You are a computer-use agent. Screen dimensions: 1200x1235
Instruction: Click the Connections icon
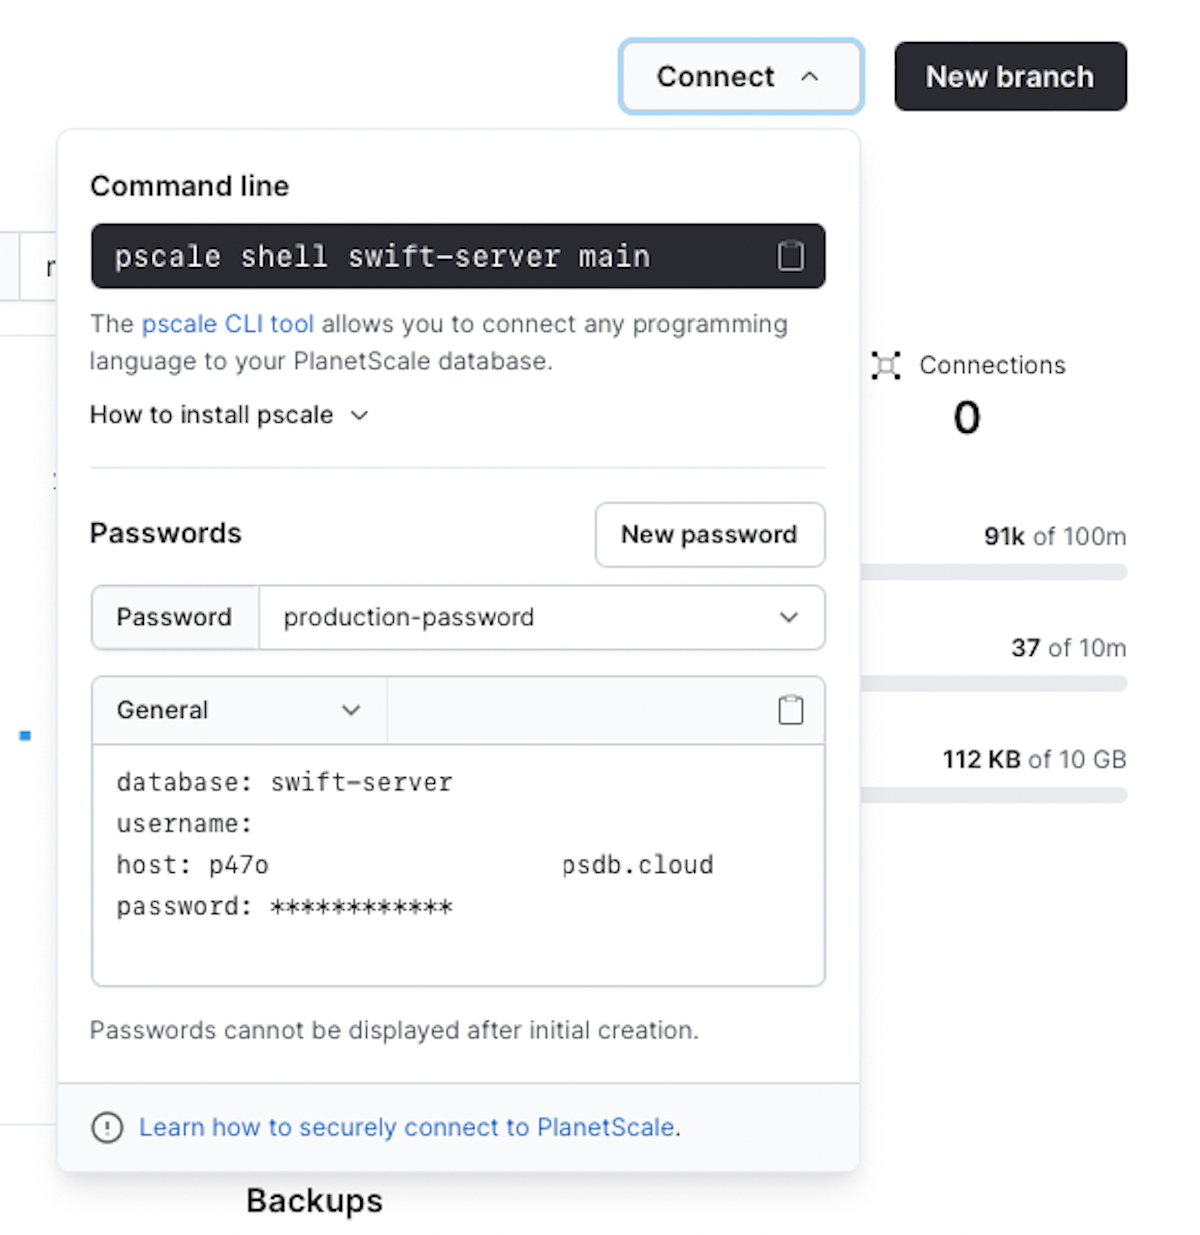(886, 365)
